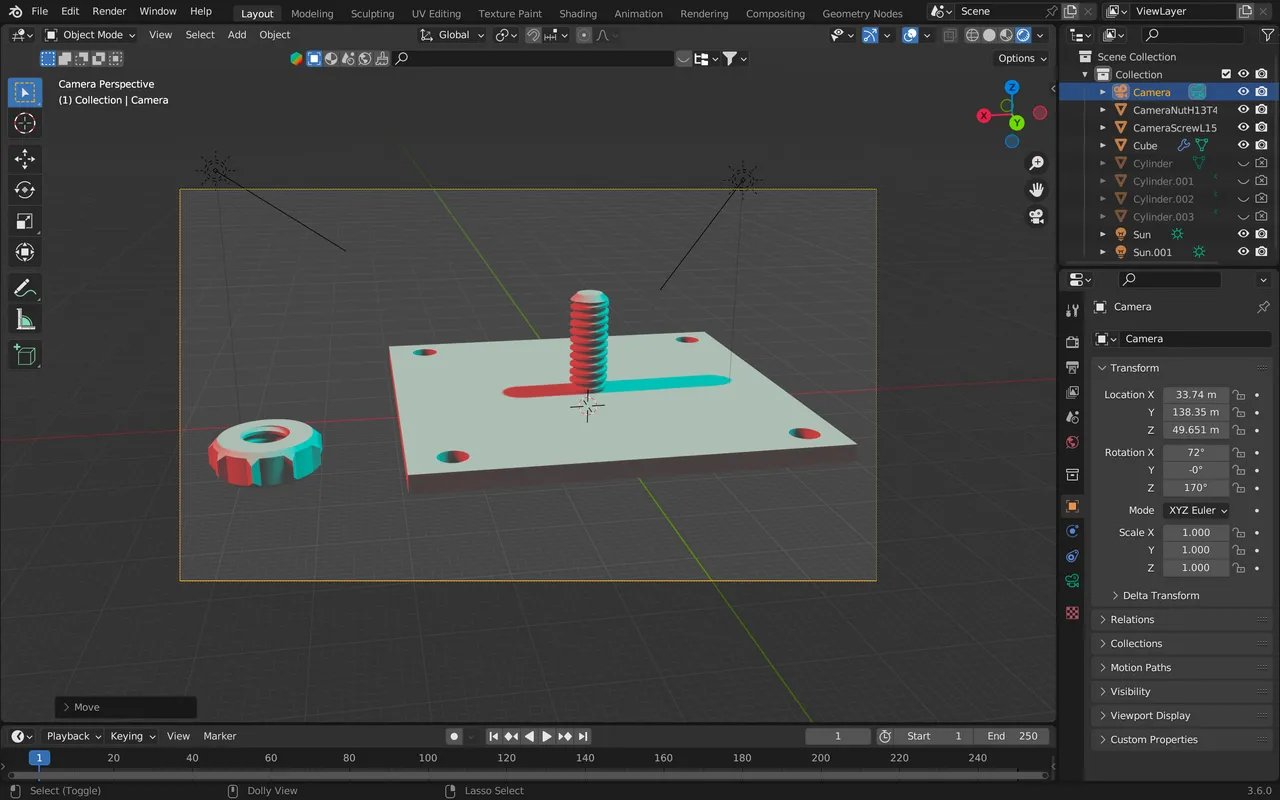
Task: Open the XYZ Euler rotation mode dropdown
Action: (x=1196, y=510)
